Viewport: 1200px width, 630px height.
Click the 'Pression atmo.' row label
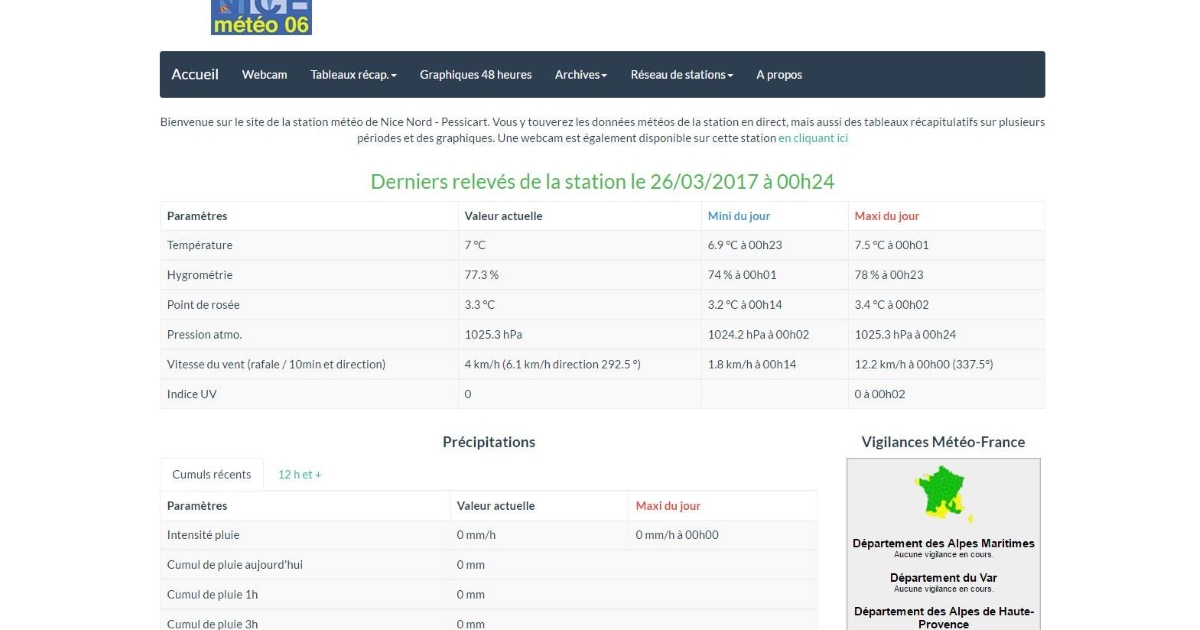204,335
